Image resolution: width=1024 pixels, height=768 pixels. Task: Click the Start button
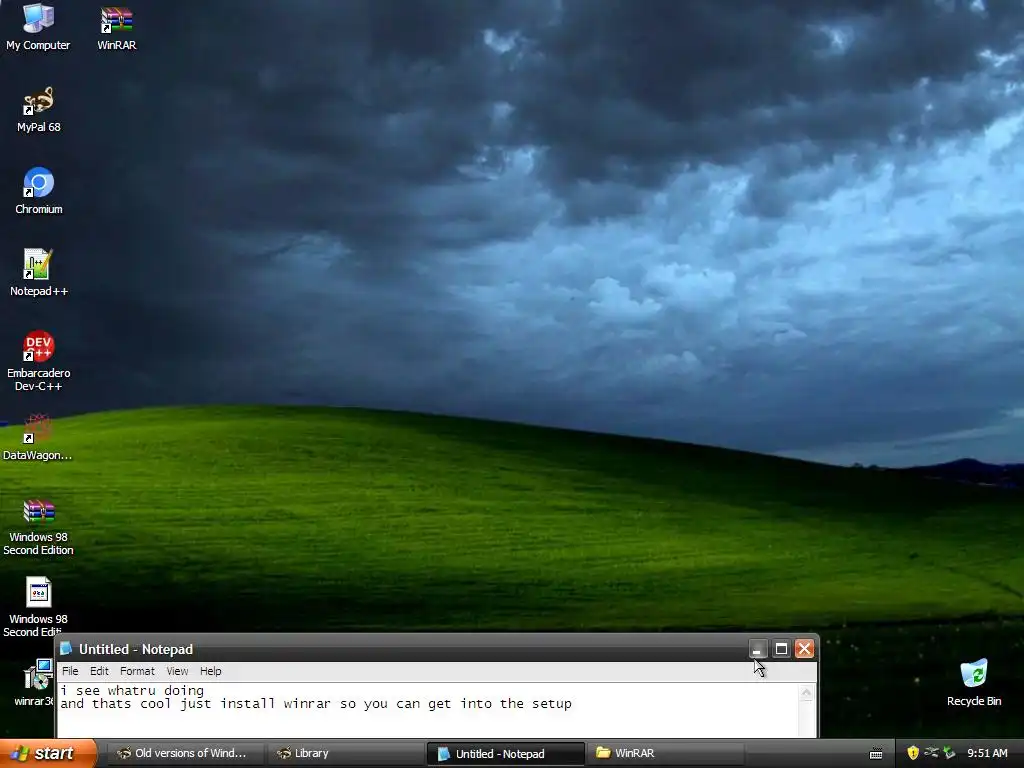pos(48,754)
